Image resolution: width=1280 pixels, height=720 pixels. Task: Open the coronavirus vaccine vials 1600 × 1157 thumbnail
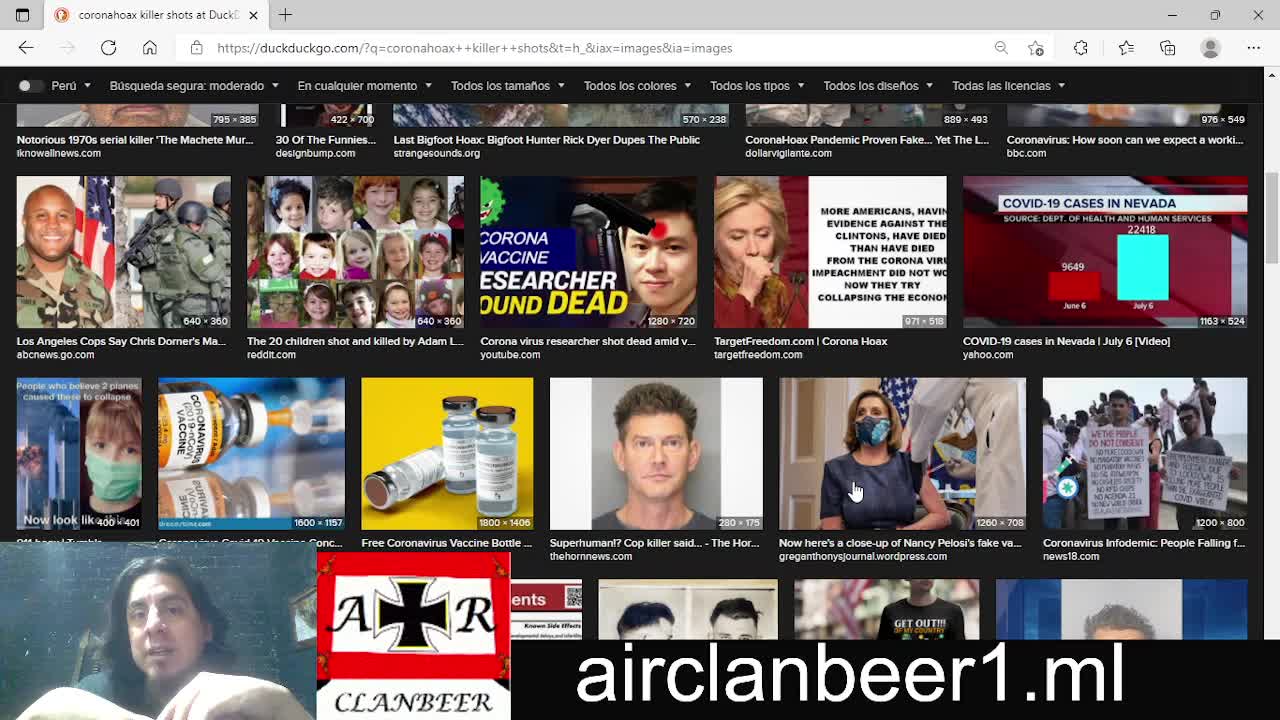tap(251, 453)
